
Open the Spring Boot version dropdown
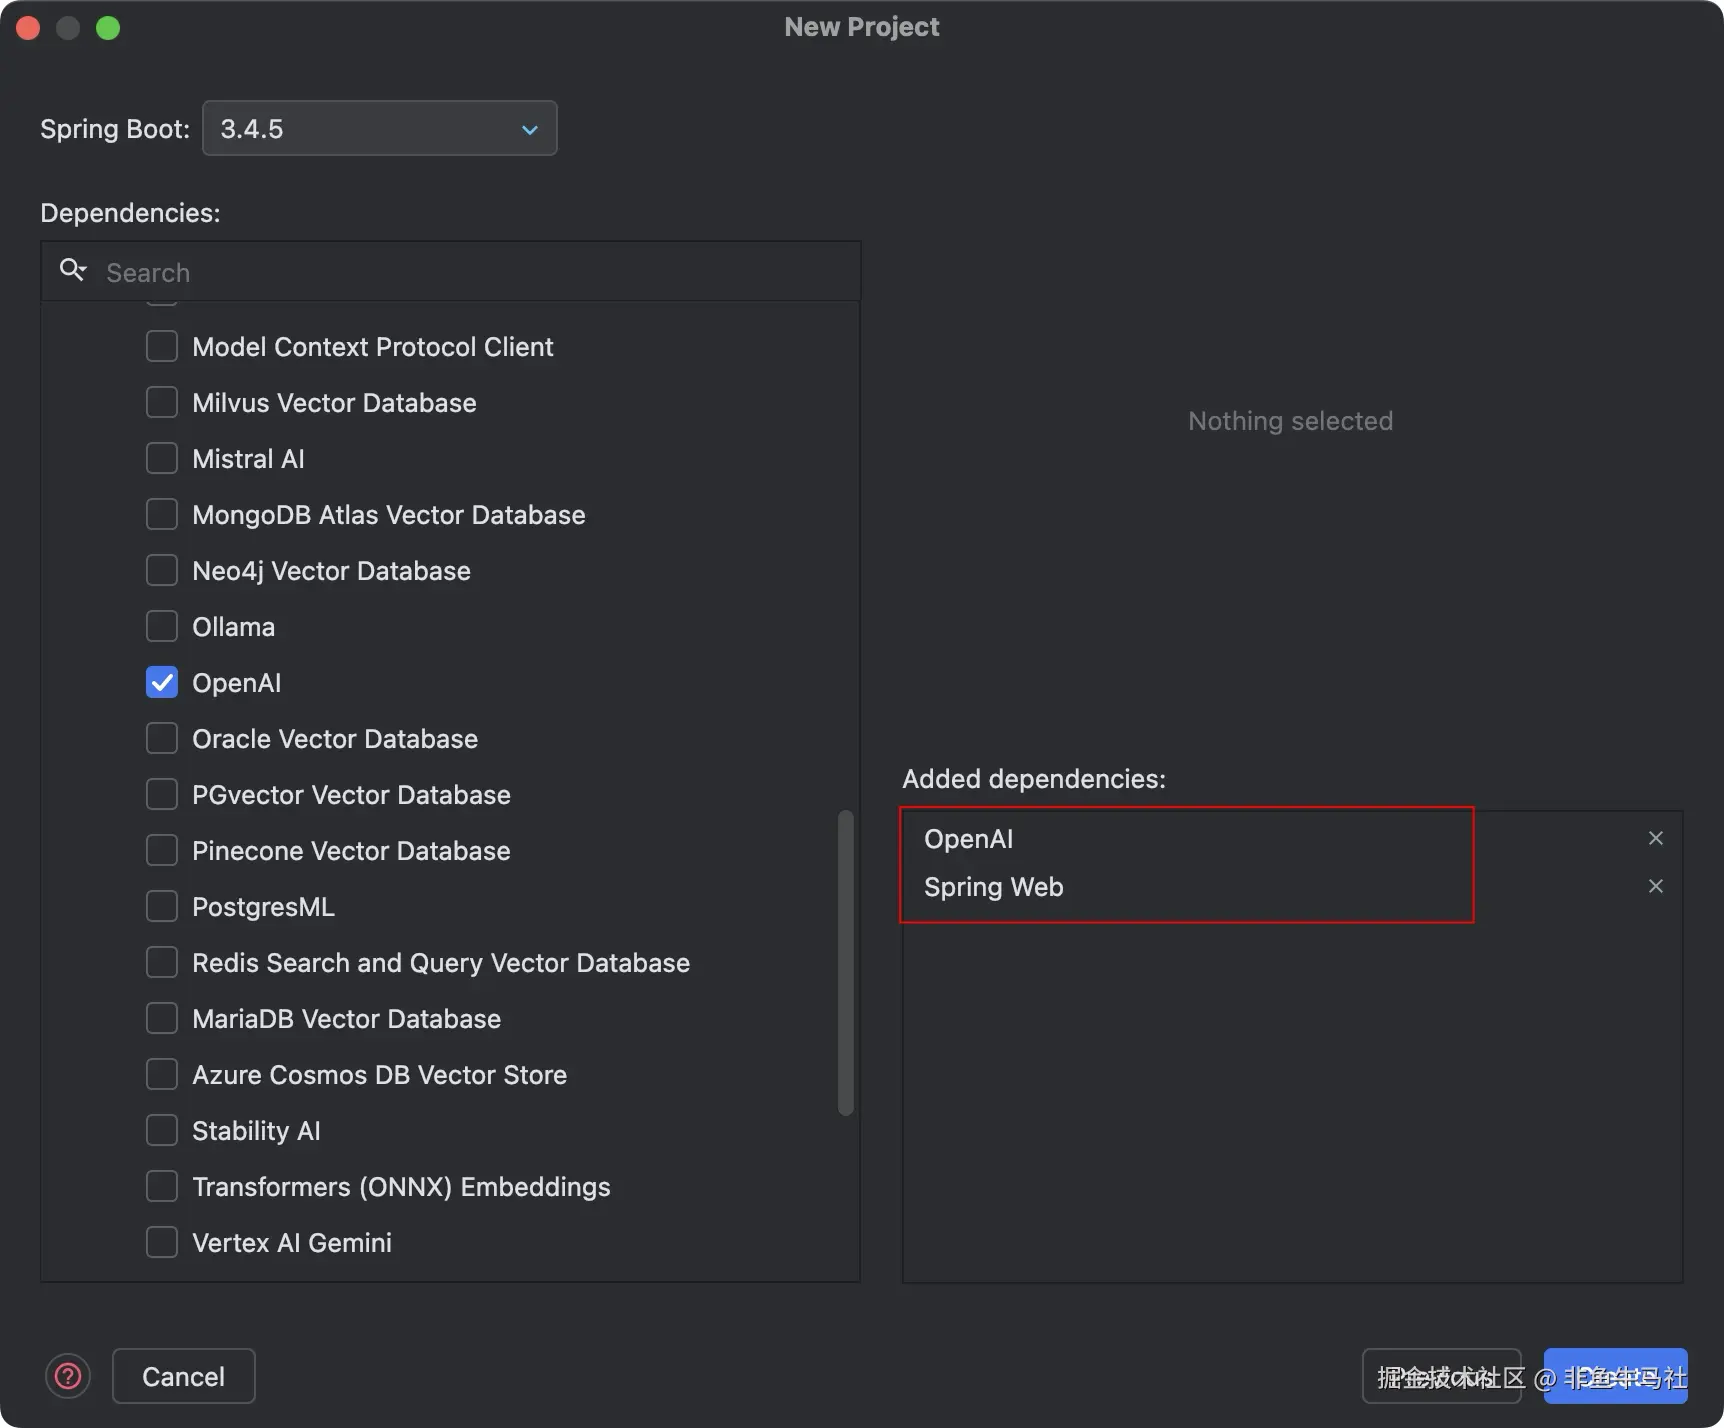(x=380, y=128)
